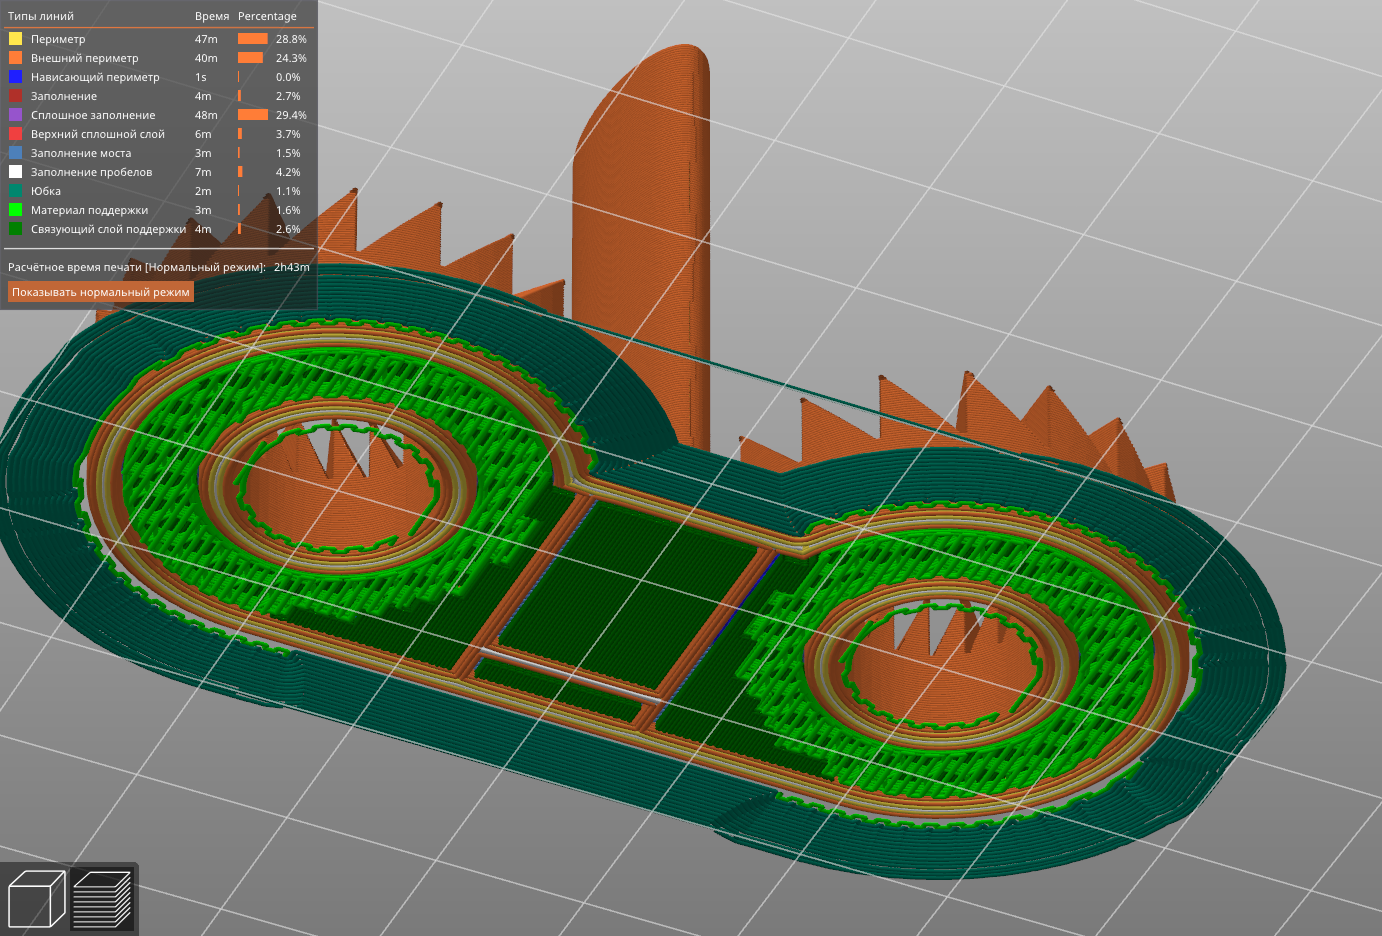
Task: Toggle the white Заполнение пробелов swatch
Action: [x=15, y=172]
